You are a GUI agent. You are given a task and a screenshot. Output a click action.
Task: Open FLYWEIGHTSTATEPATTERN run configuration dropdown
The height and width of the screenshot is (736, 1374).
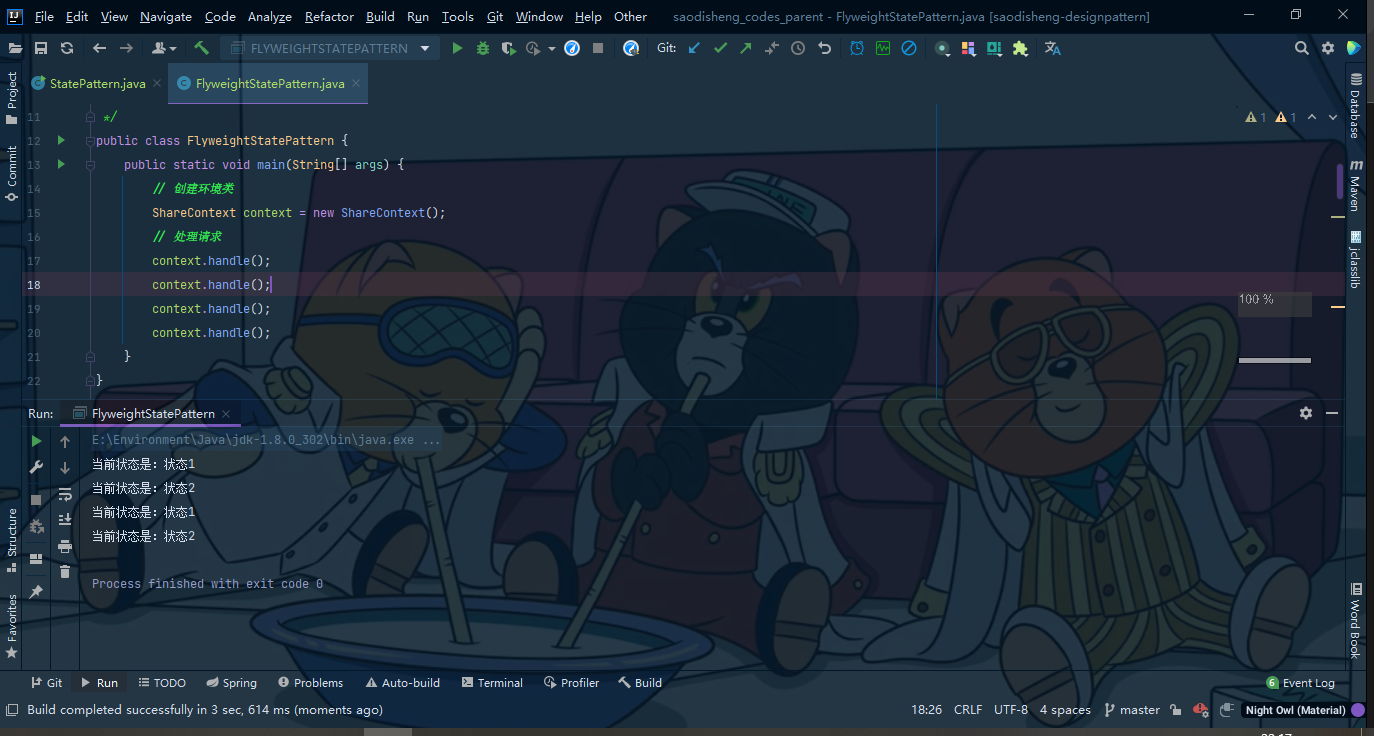(x=330, y=48)
